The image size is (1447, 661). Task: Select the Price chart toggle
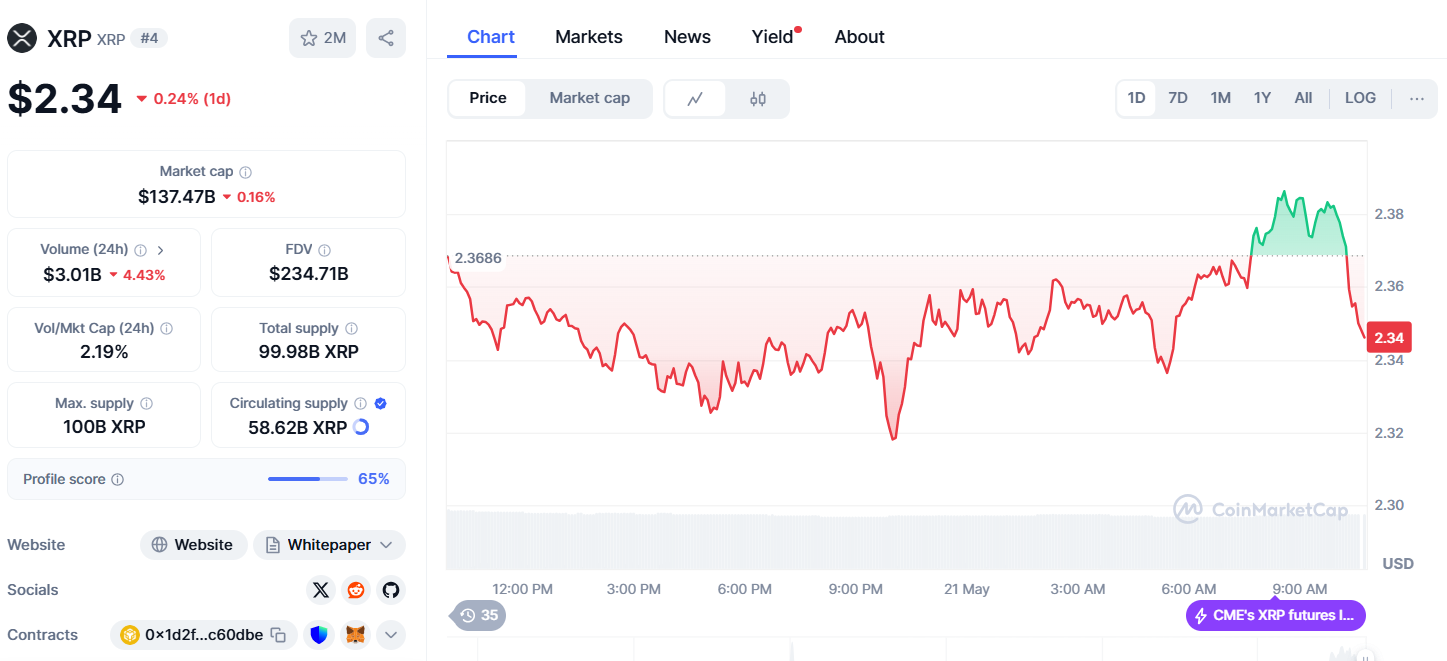coord(488,98)
